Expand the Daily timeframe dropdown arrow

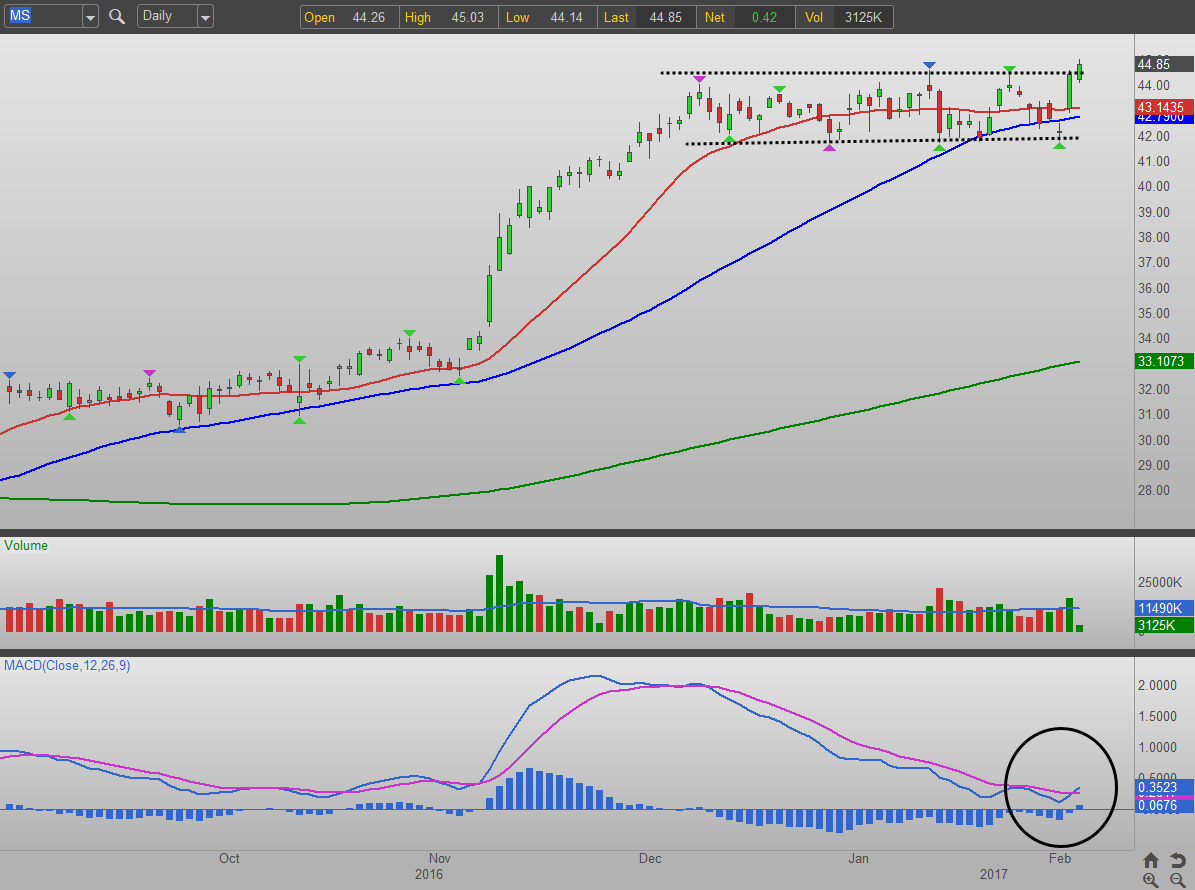pyautogui.click(x=204, y=17)
